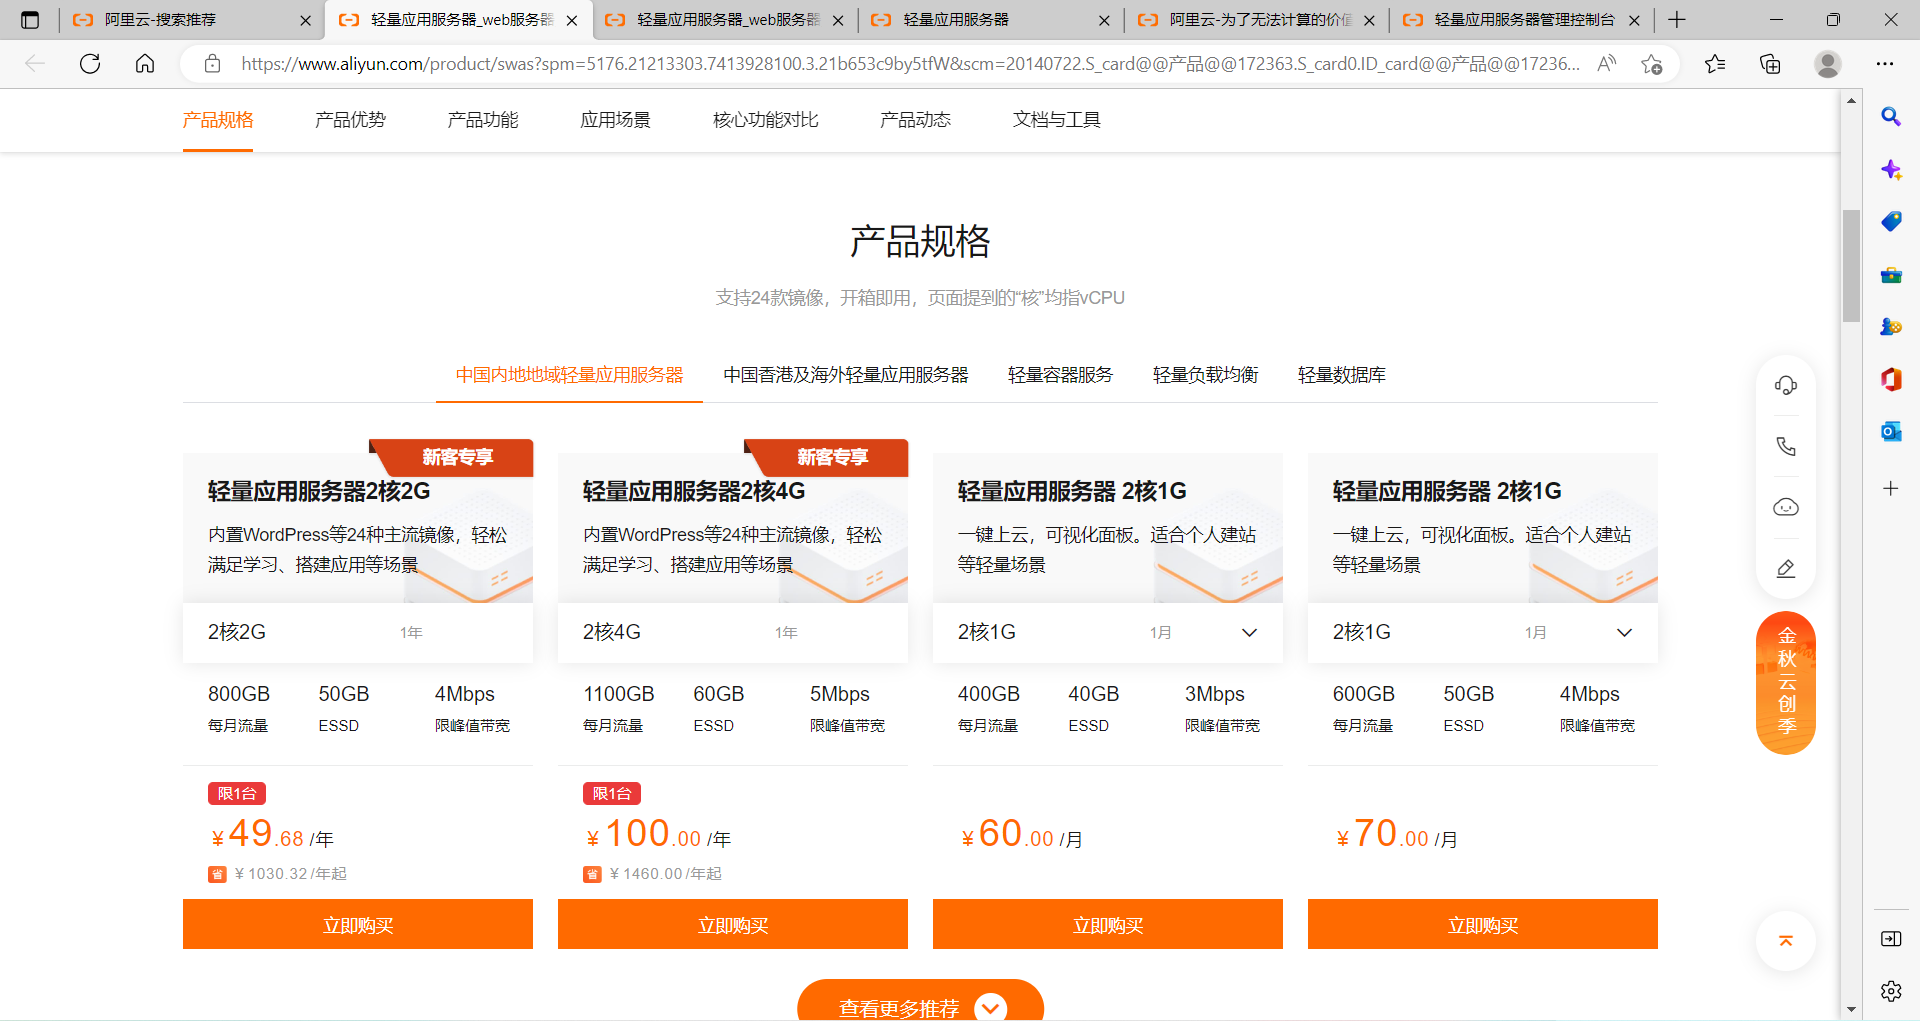
Task: Refresh the current page
Action: tap(90, 64)
